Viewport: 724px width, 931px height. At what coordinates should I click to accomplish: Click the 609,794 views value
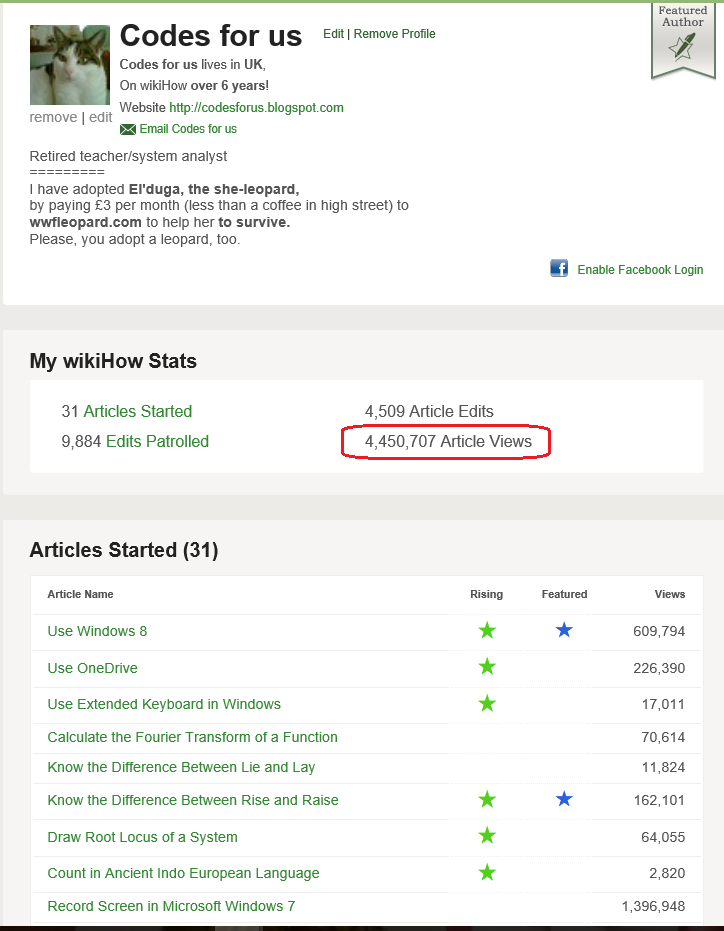[x=659, y=631]
